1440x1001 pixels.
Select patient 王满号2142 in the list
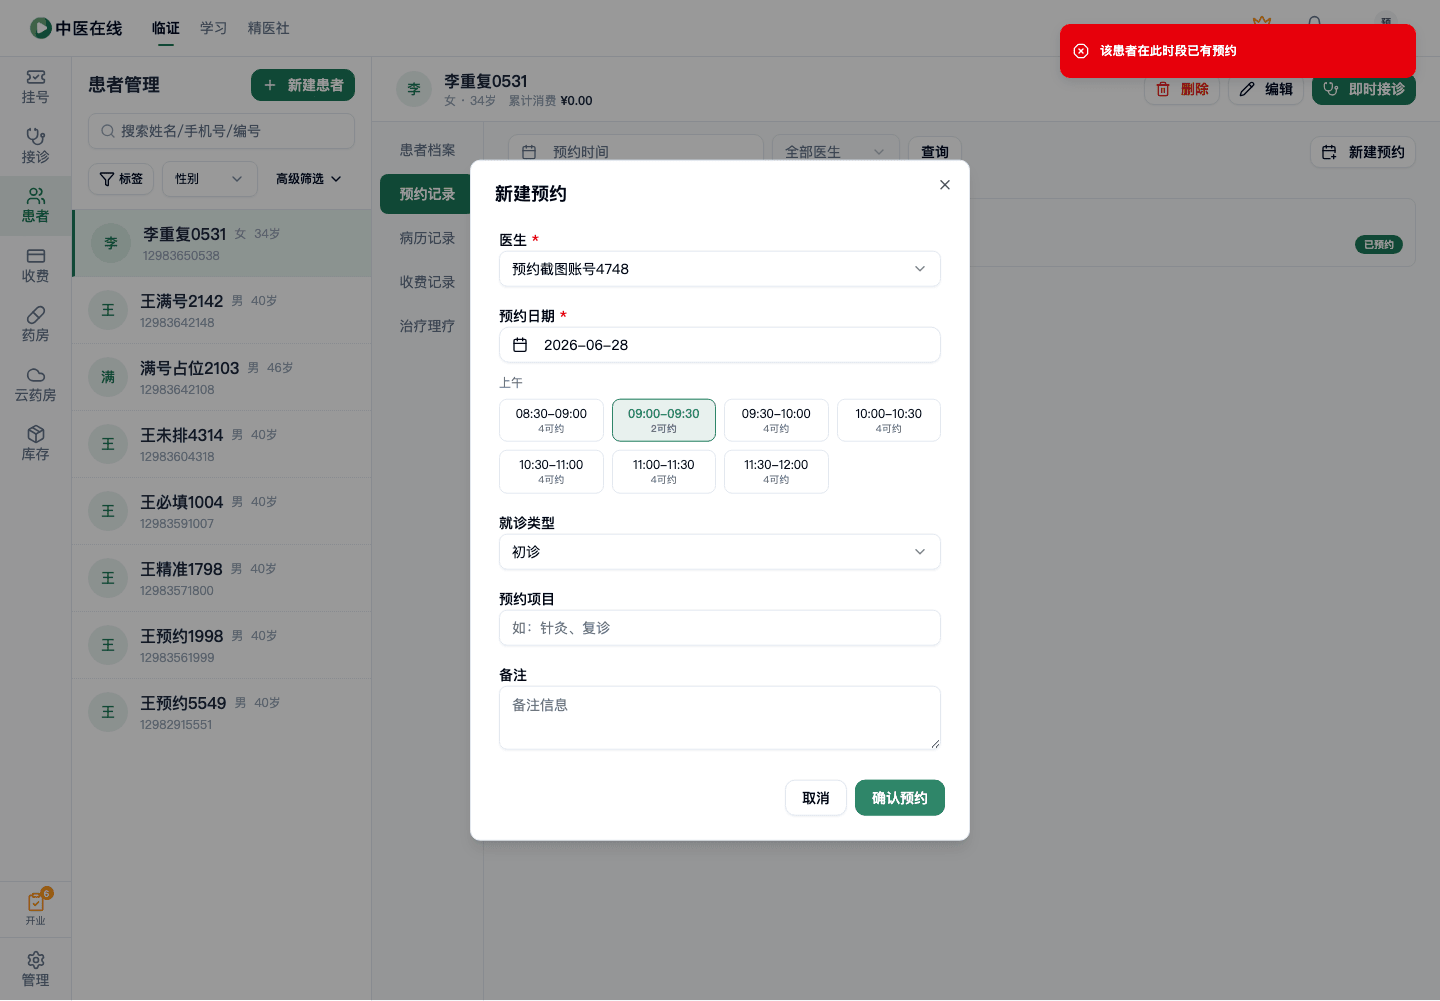tap(222, 310)
